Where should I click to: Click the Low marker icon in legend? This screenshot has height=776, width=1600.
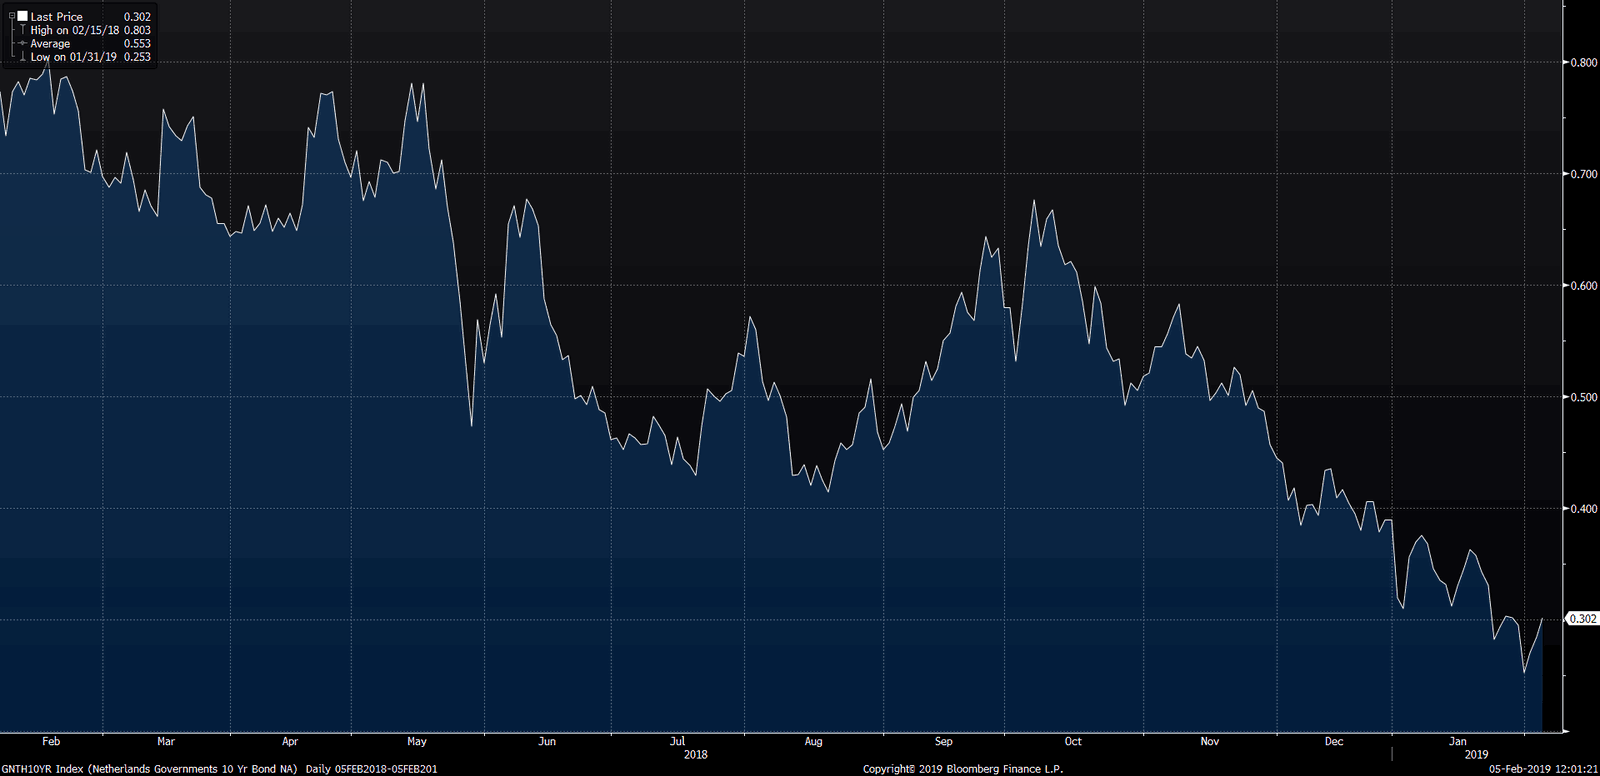pos(22,57)
